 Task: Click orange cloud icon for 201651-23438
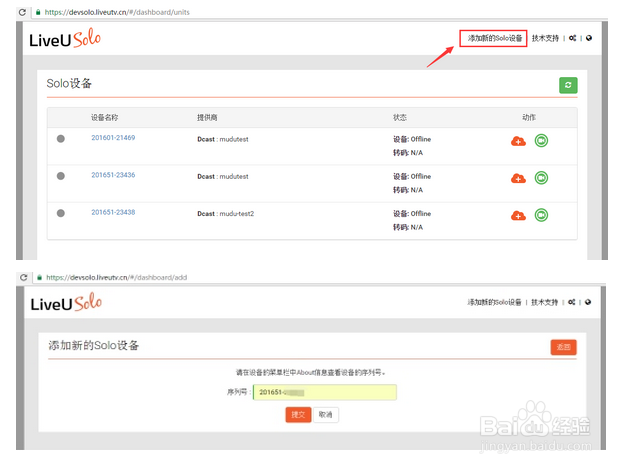(x=518, y=216)
